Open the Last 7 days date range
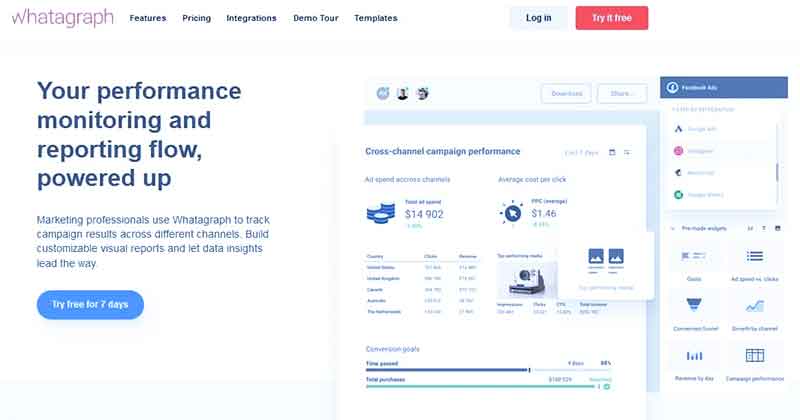 (582, 153)
